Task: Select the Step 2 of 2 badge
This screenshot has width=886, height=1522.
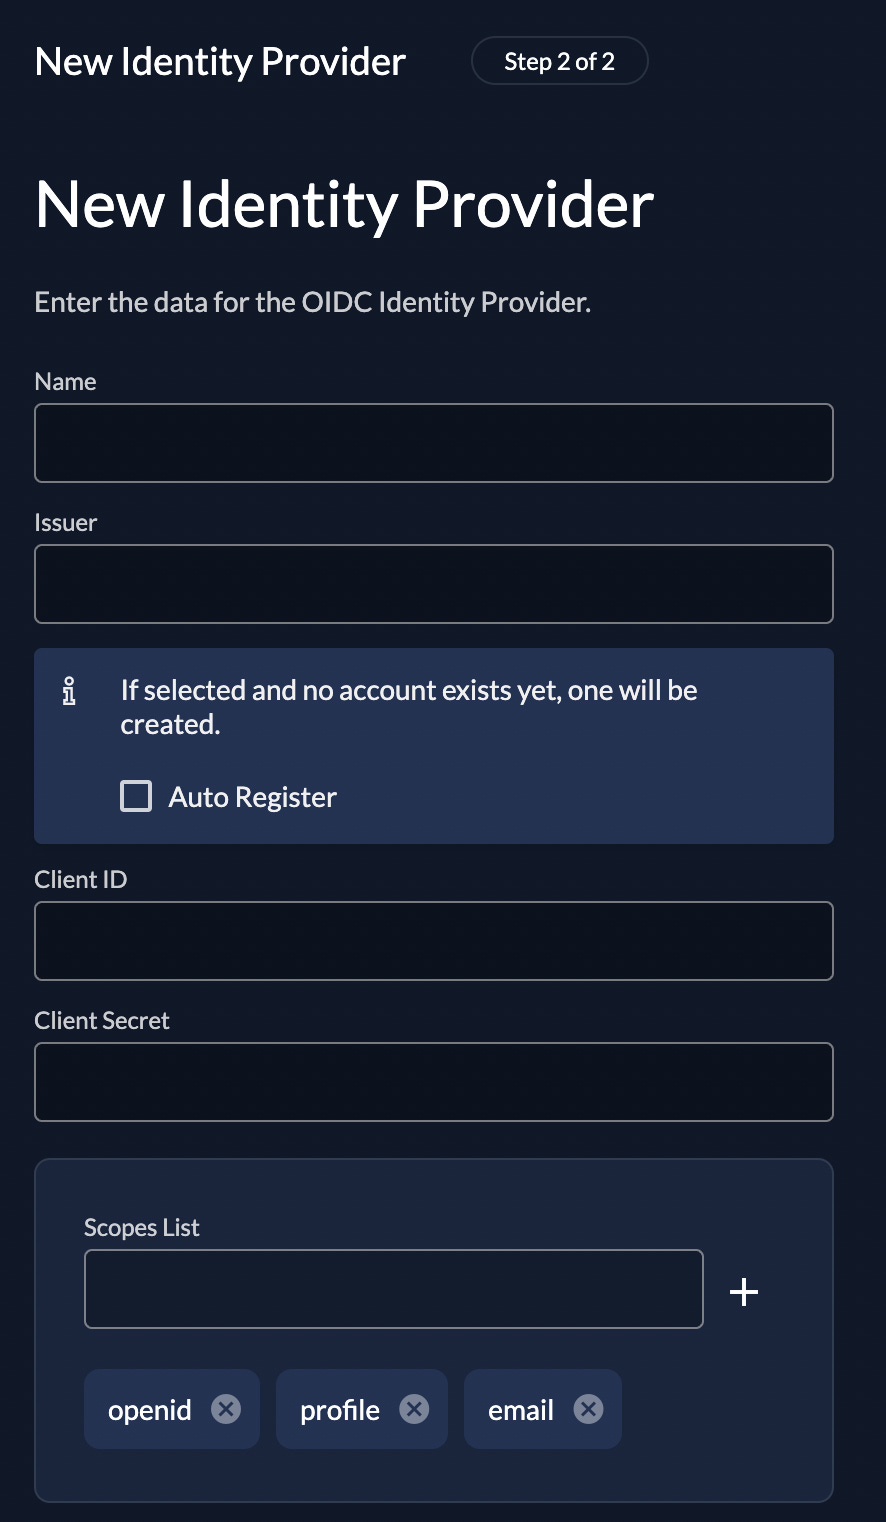Action: [559, 60]
